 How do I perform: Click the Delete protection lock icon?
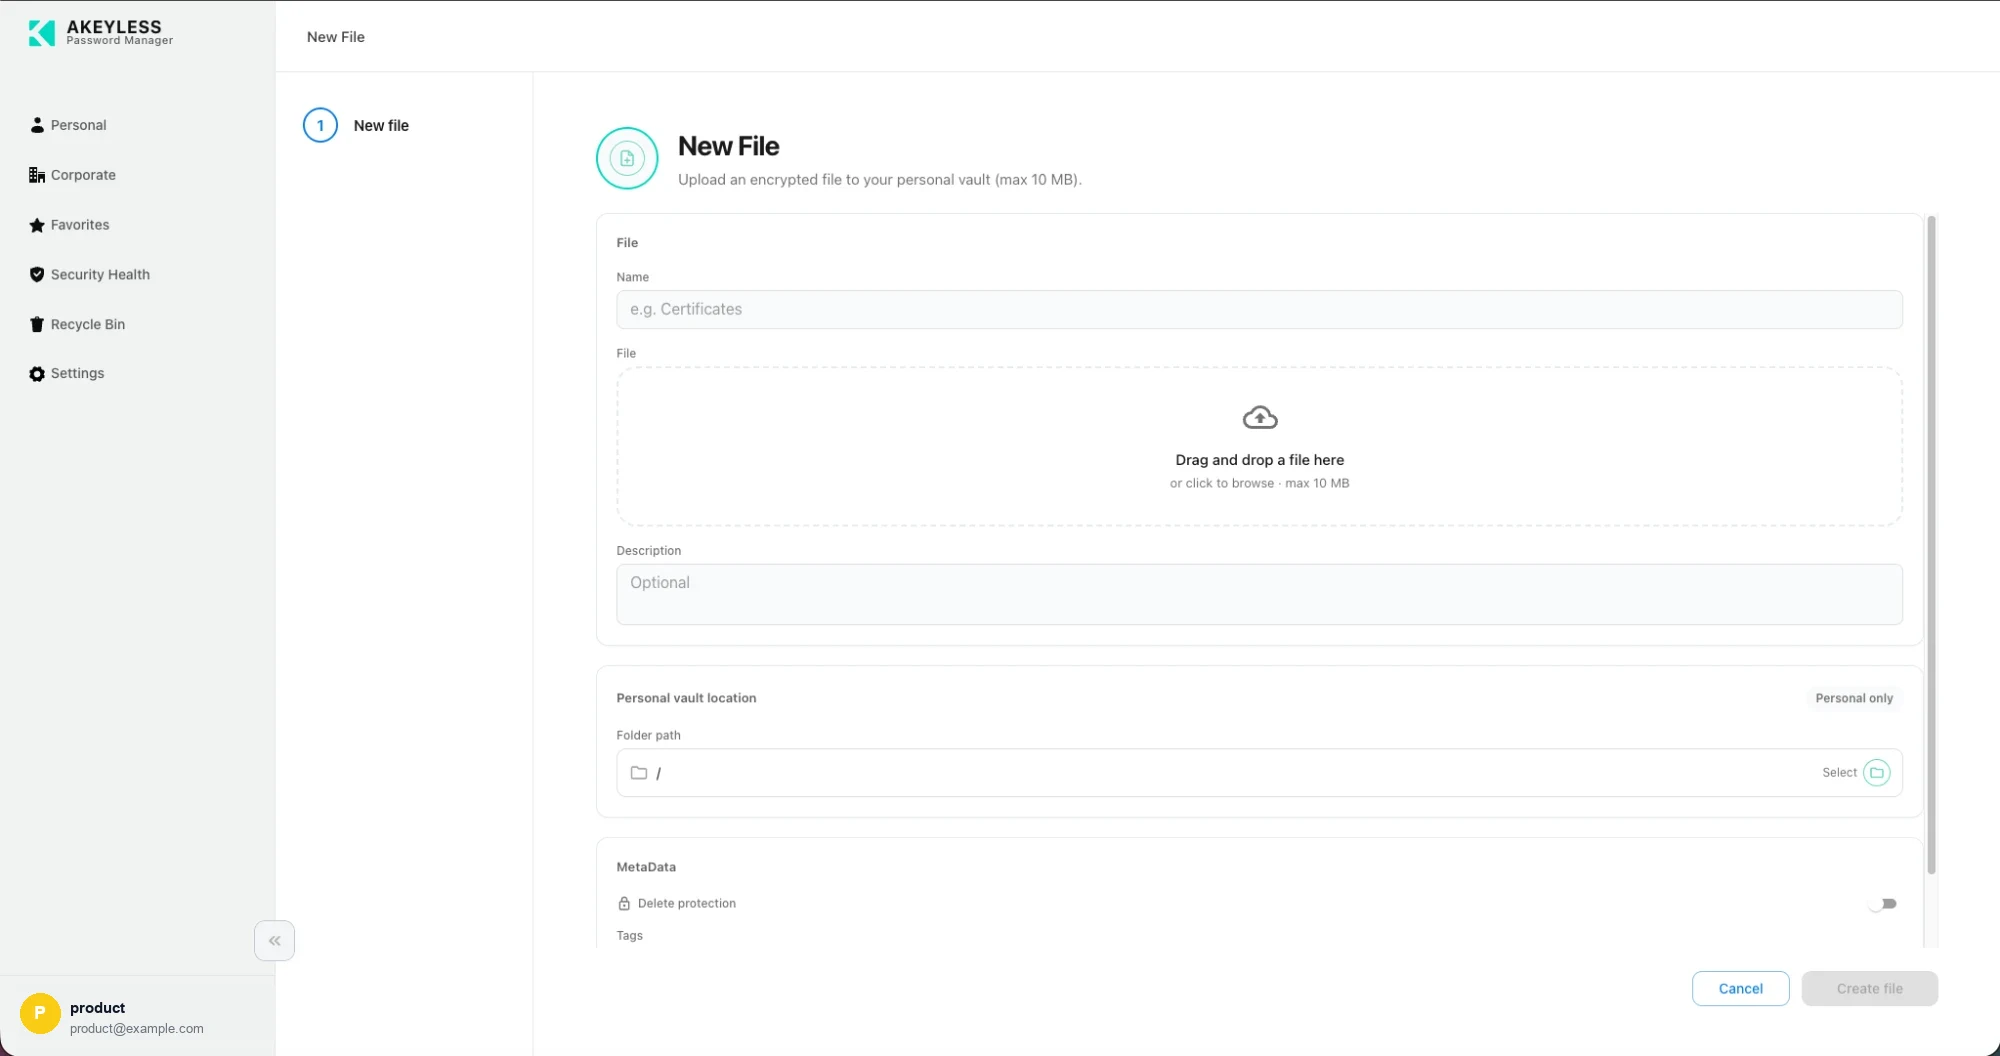[624, 903]
